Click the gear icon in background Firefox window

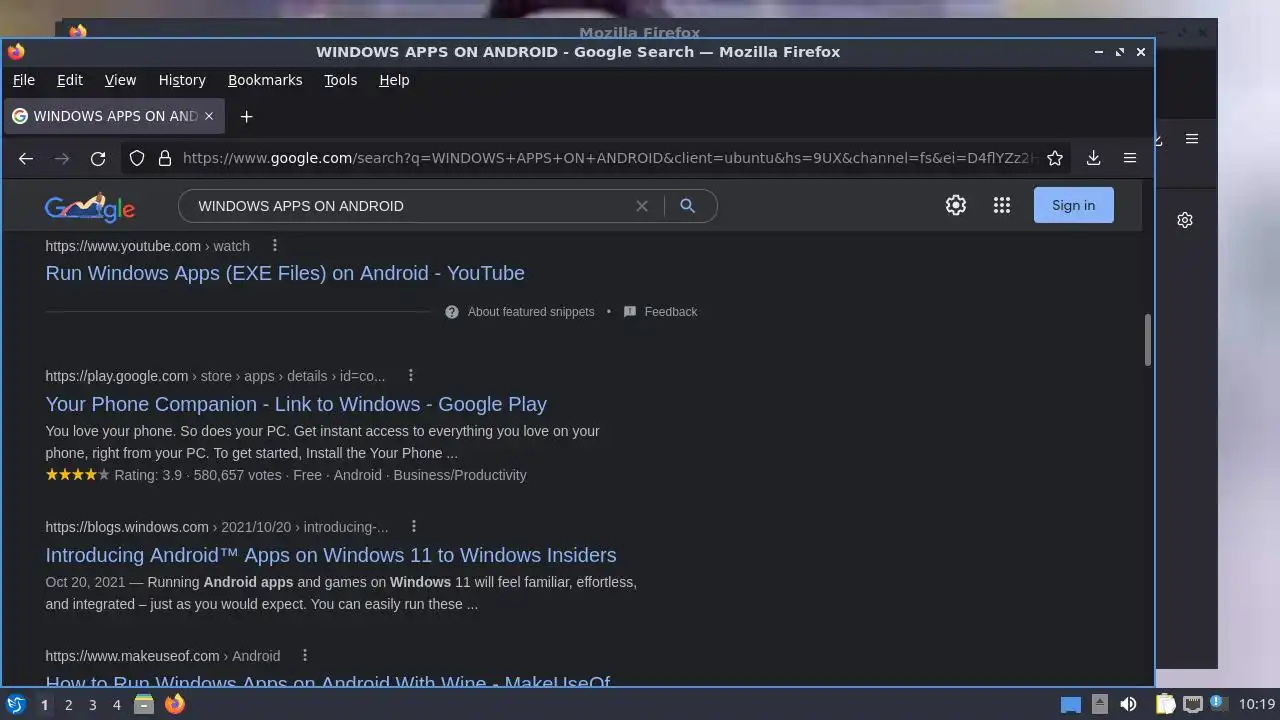click(x=1185, y=220)
